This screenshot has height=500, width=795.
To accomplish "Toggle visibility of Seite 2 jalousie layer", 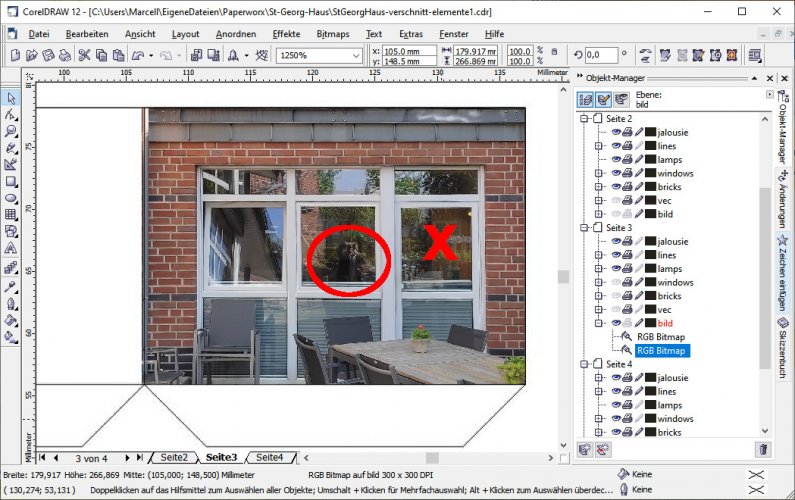I will coord(616,132).
